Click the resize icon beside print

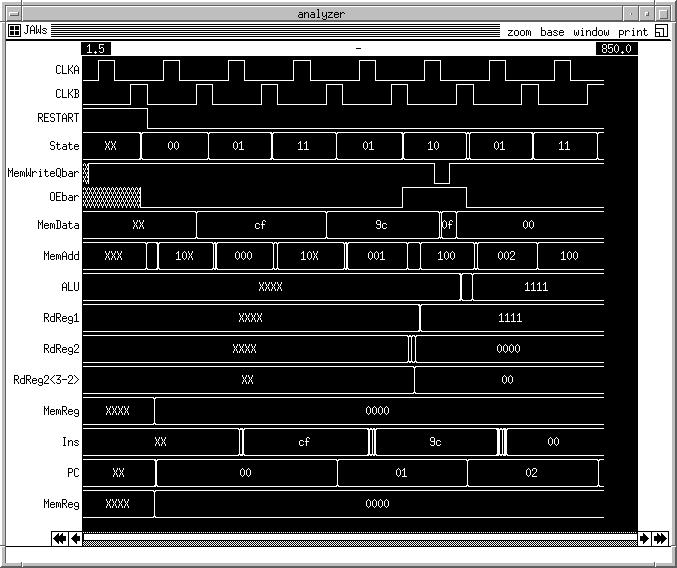pos(661,32)
